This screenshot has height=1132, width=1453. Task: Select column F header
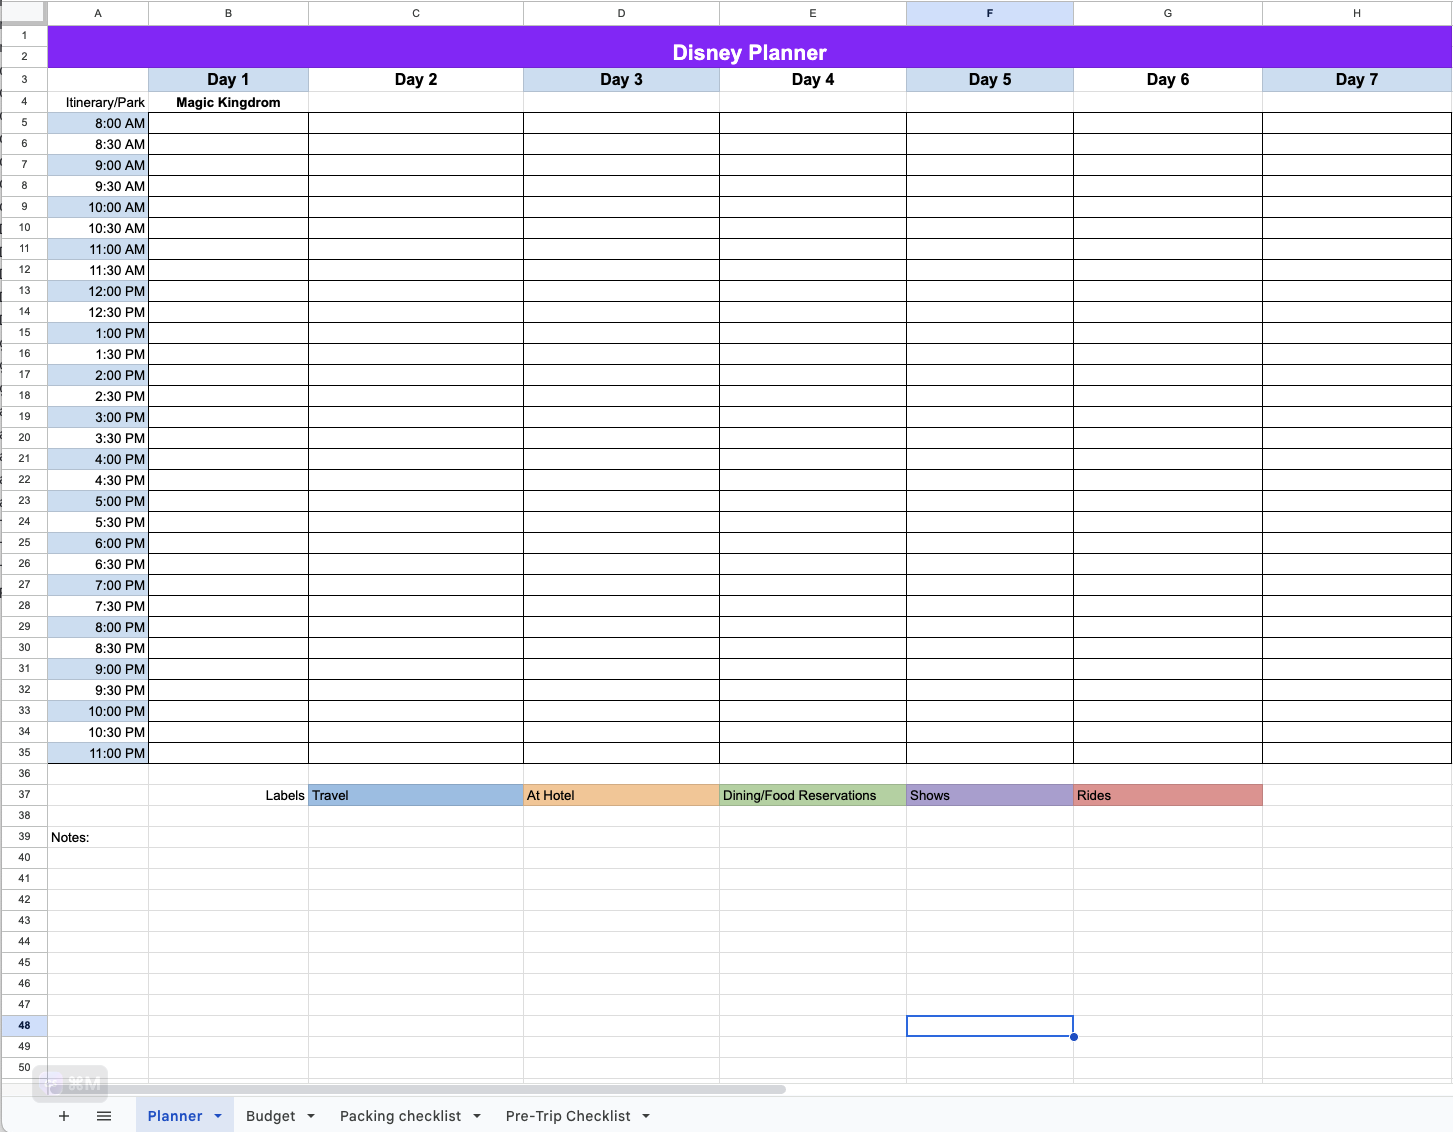990,13
